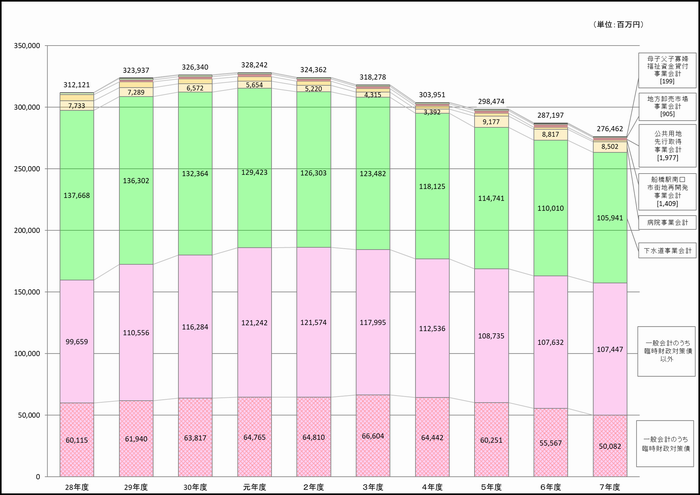Click the 病院事業会計 legend box
Screen dimensions: 700x495
pos(667,222)
